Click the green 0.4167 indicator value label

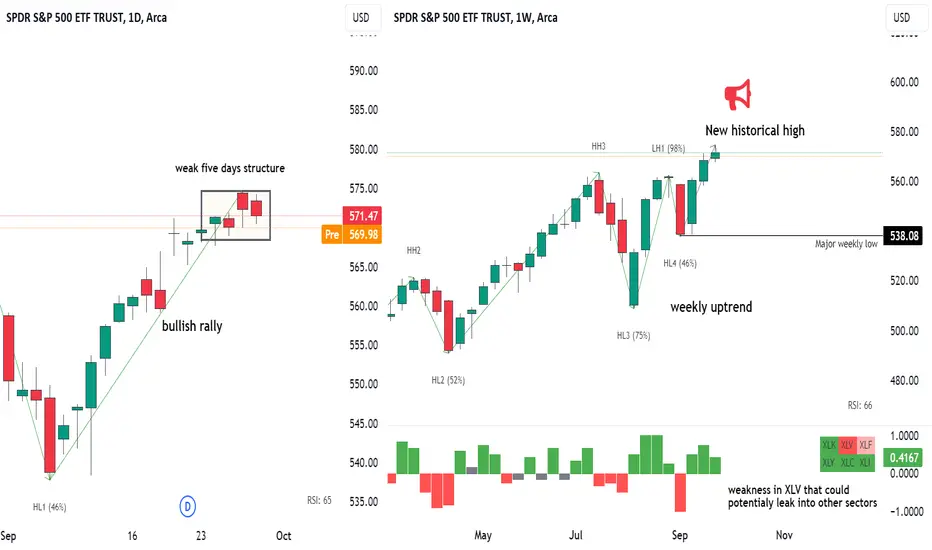tap(903, 457)
